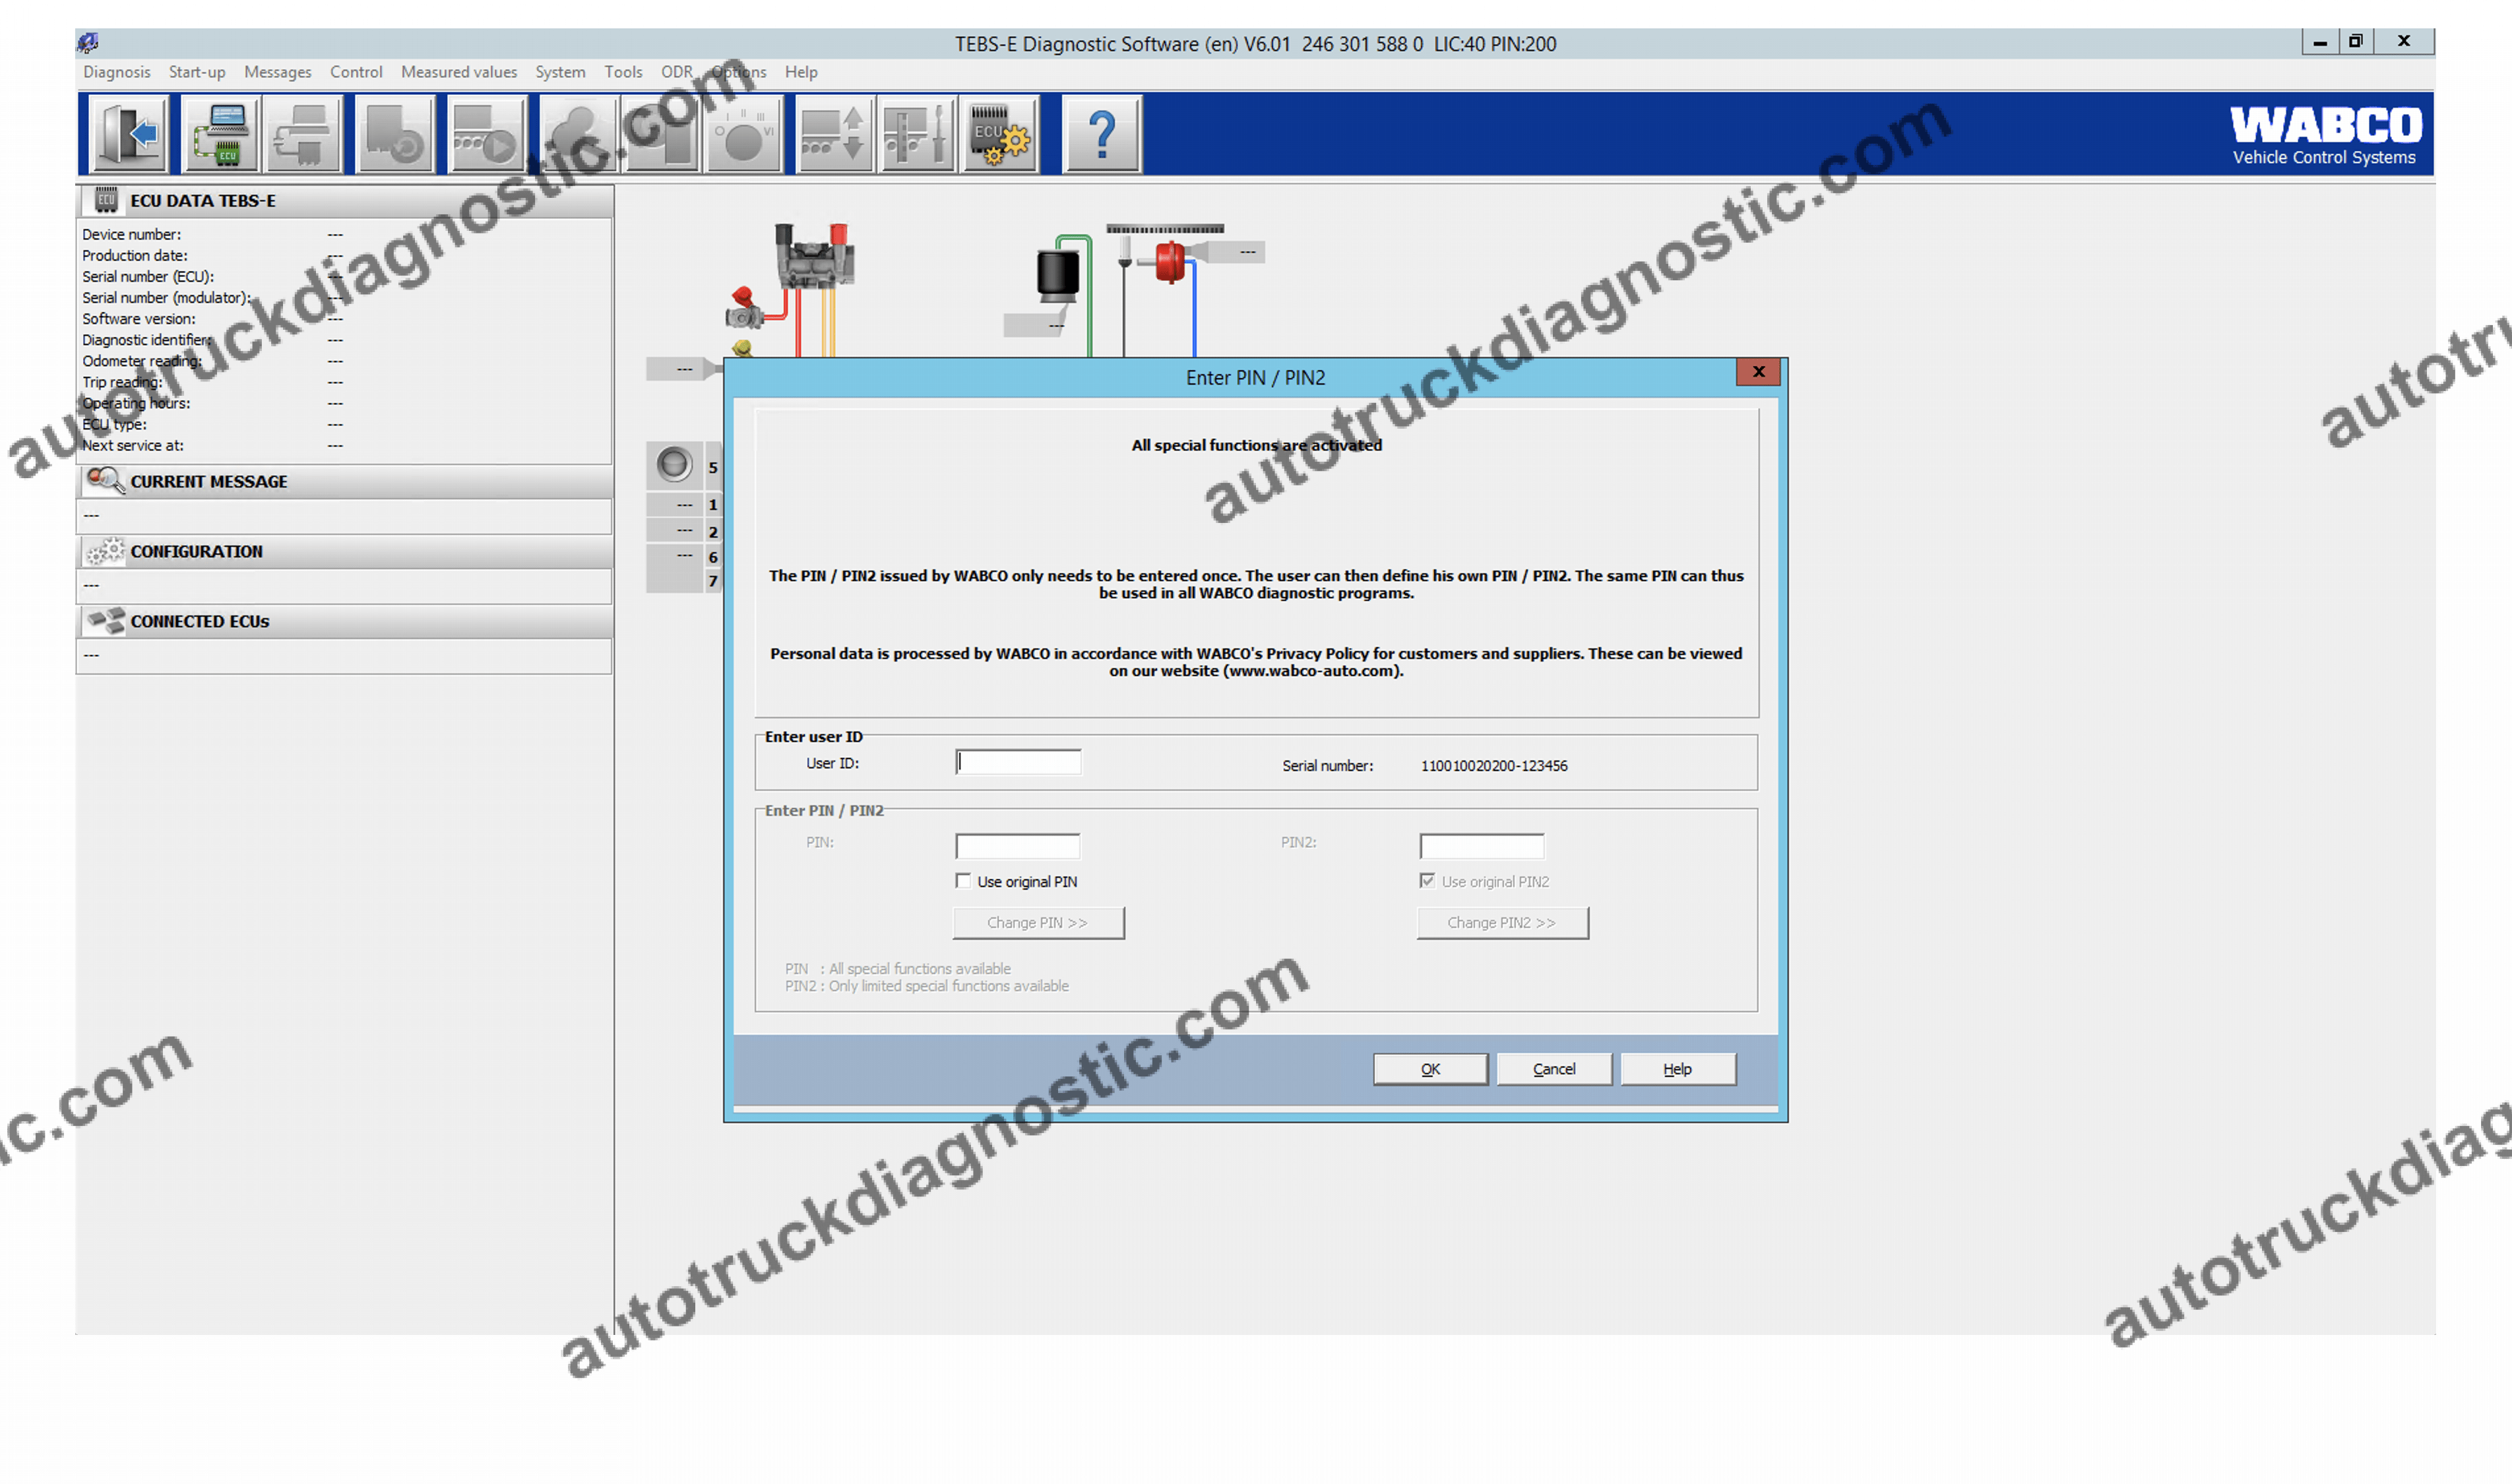Open the print function icon
Viewport: 2512px width, 1484px height.
[x=303, y=133]
